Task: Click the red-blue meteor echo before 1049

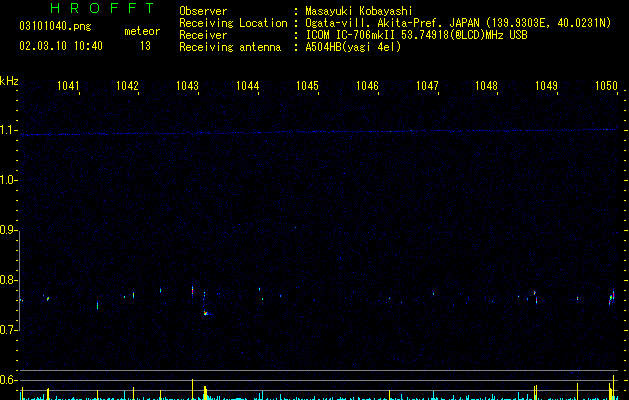Action: [536, 298]
